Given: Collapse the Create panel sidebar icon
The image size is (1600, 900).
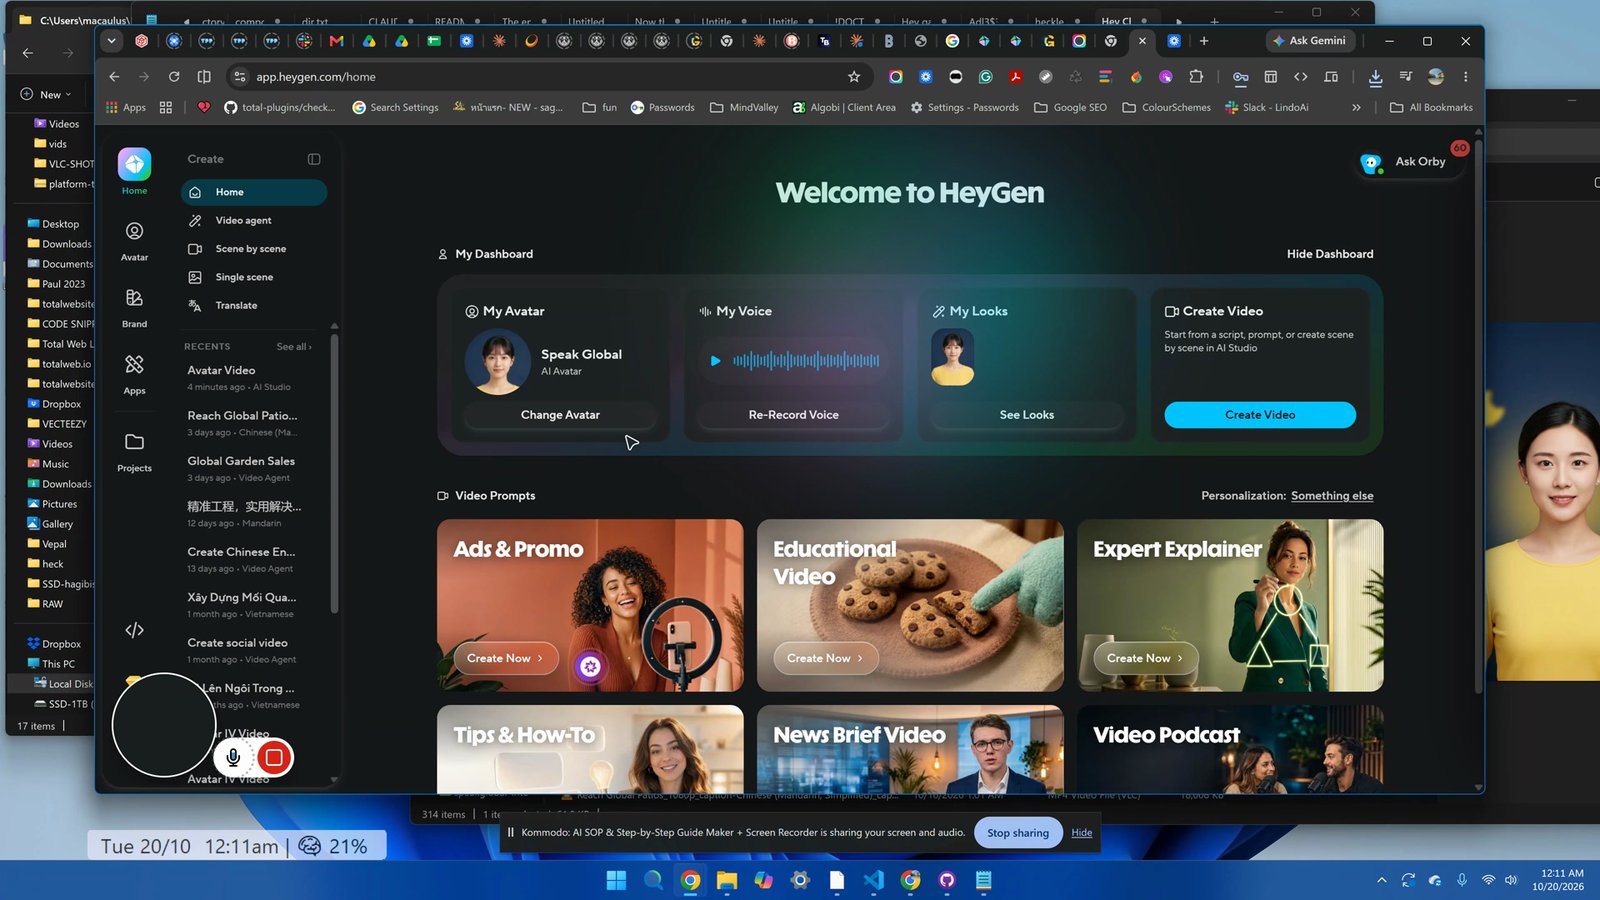Looking at the screenshot, I should coord(314,159).
